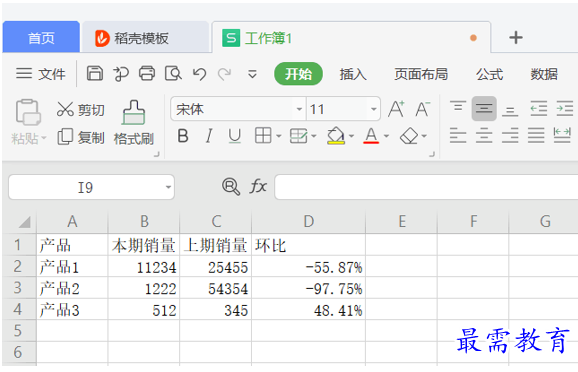Screen dimensions: 578x372
Task: Open border style dropdown arrow
Action: tap(279, 136)
